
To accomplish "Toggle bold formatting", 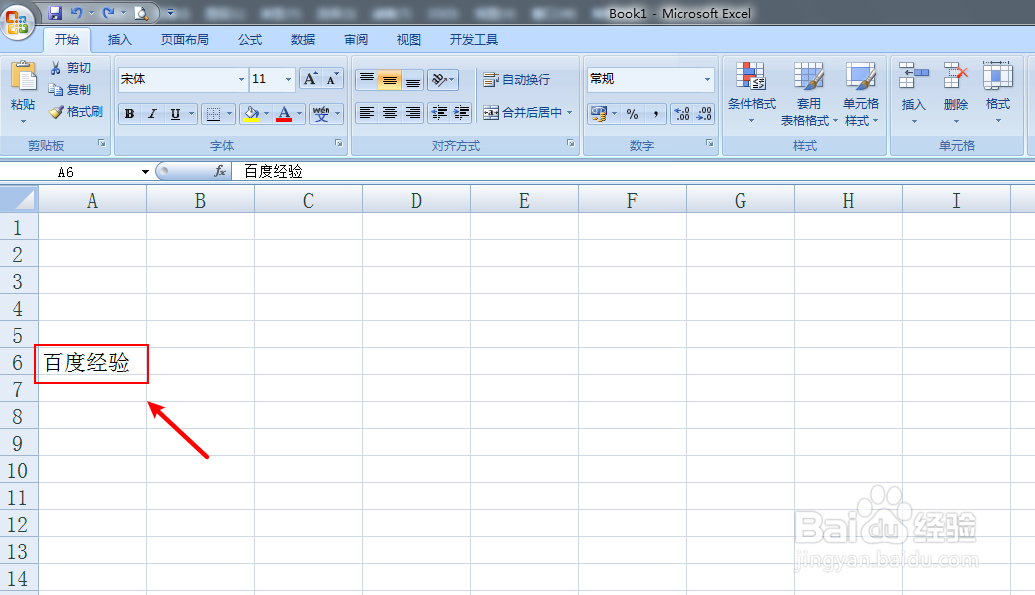I will [x=129, y=114].
